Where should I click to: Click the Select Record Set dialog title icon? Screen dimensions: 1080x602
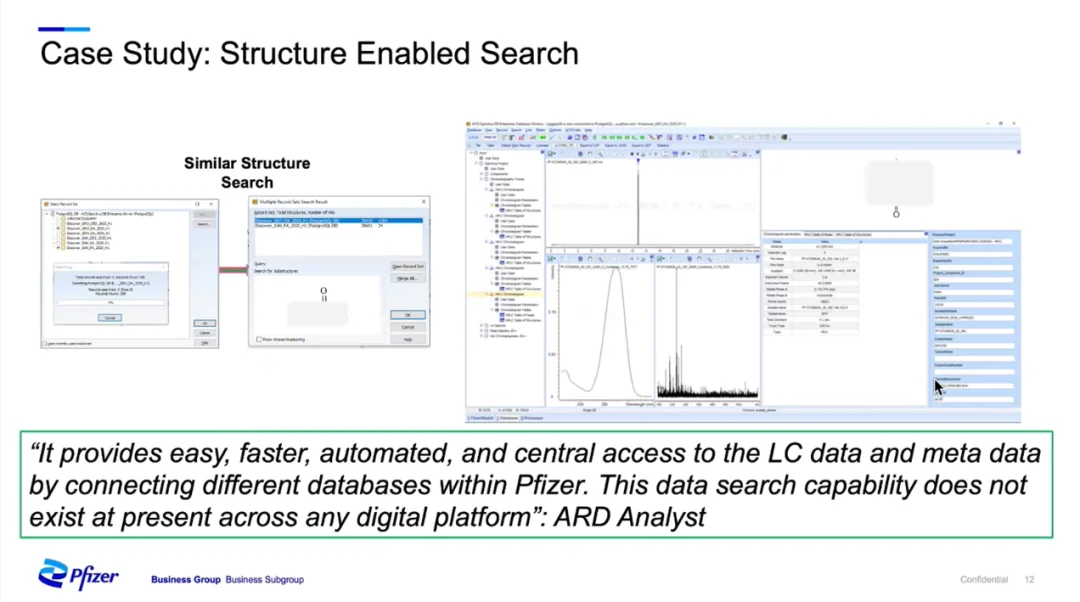point(46,204)
